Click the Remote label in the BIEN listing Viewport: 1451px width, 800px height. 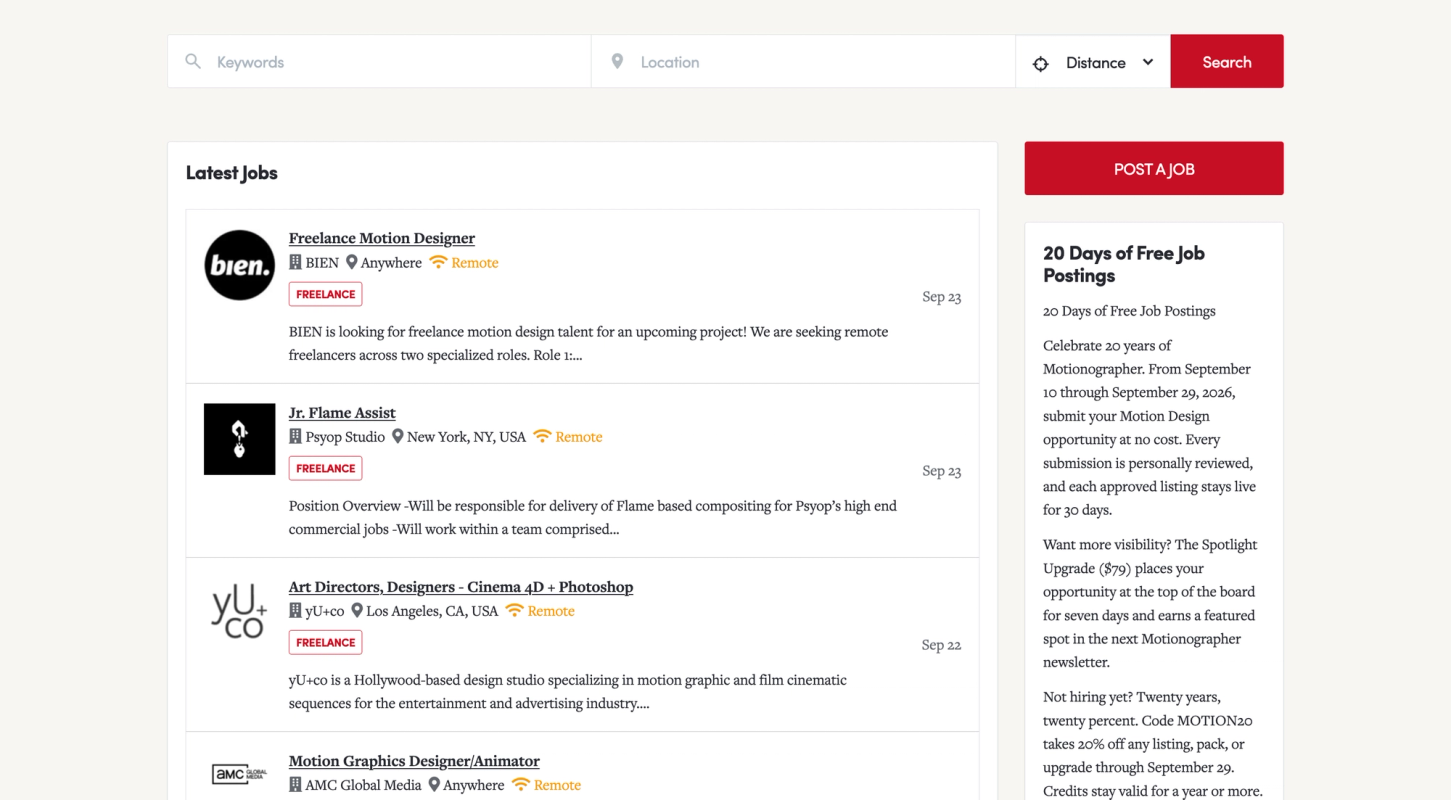(x=475, y=263)
